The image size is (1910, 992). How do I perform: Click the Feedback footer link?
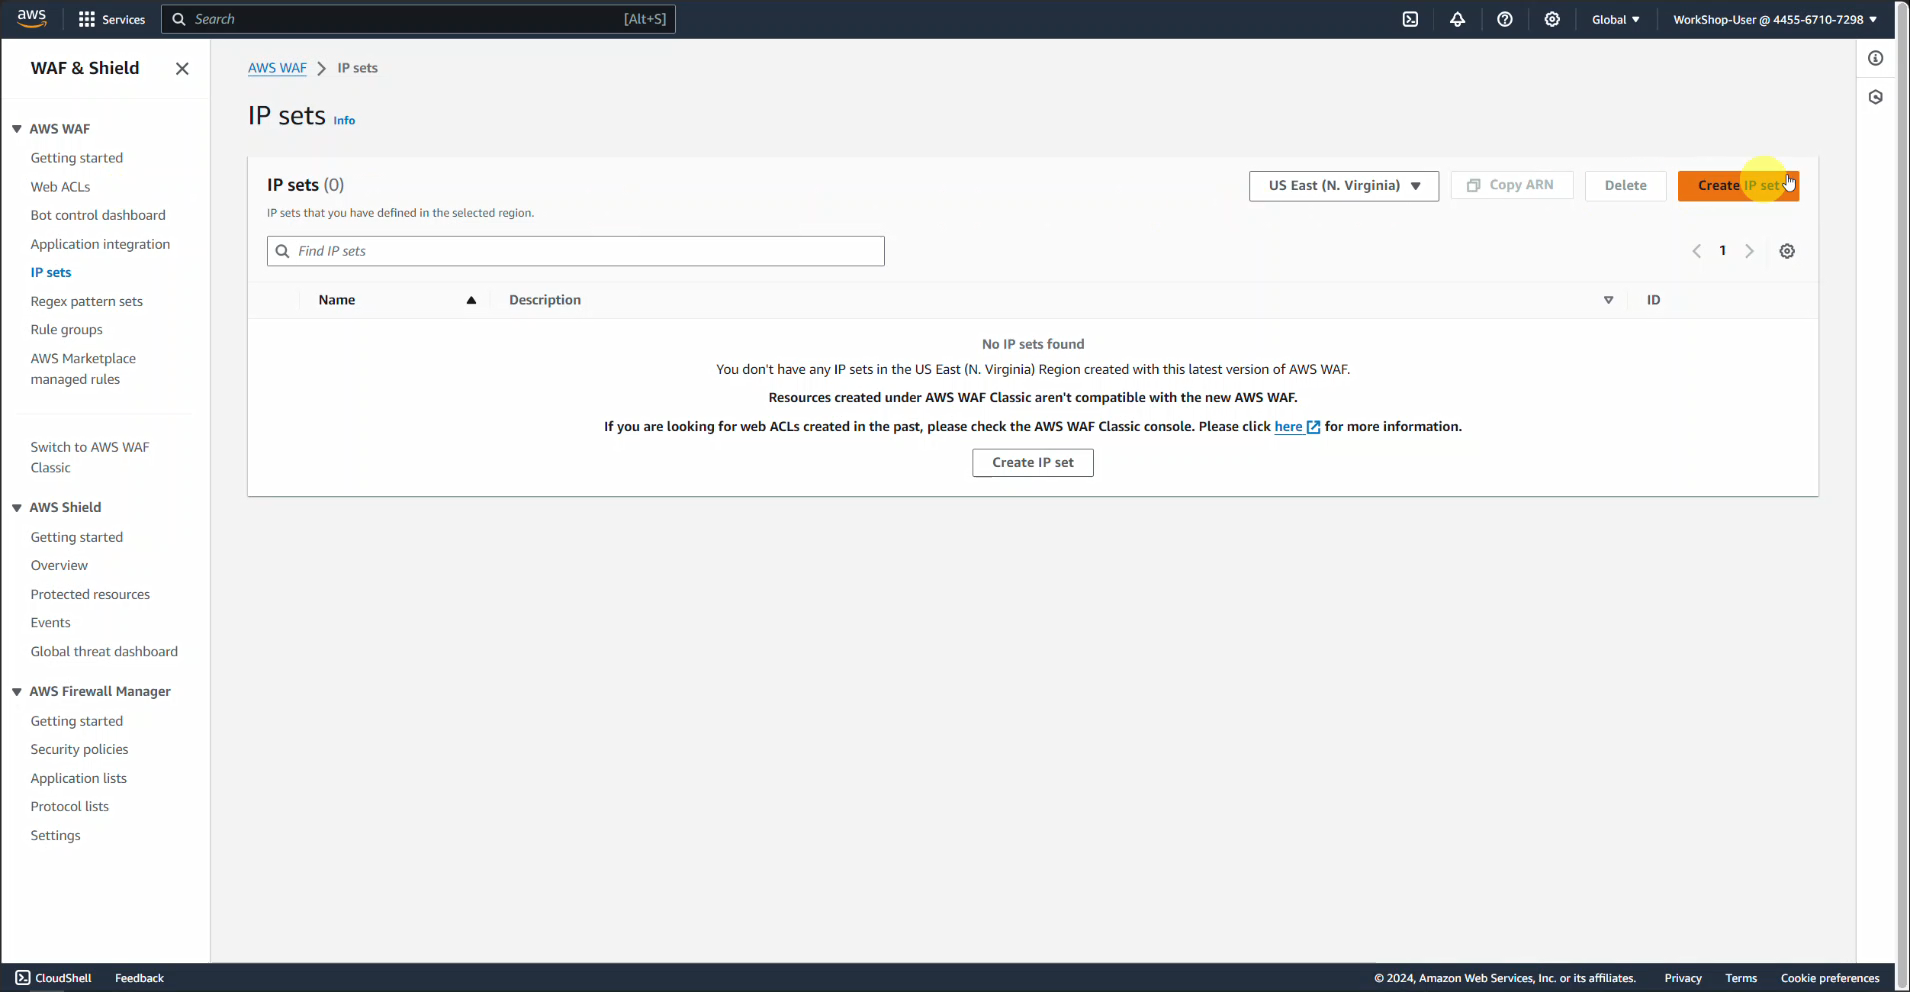click(139, 978)
